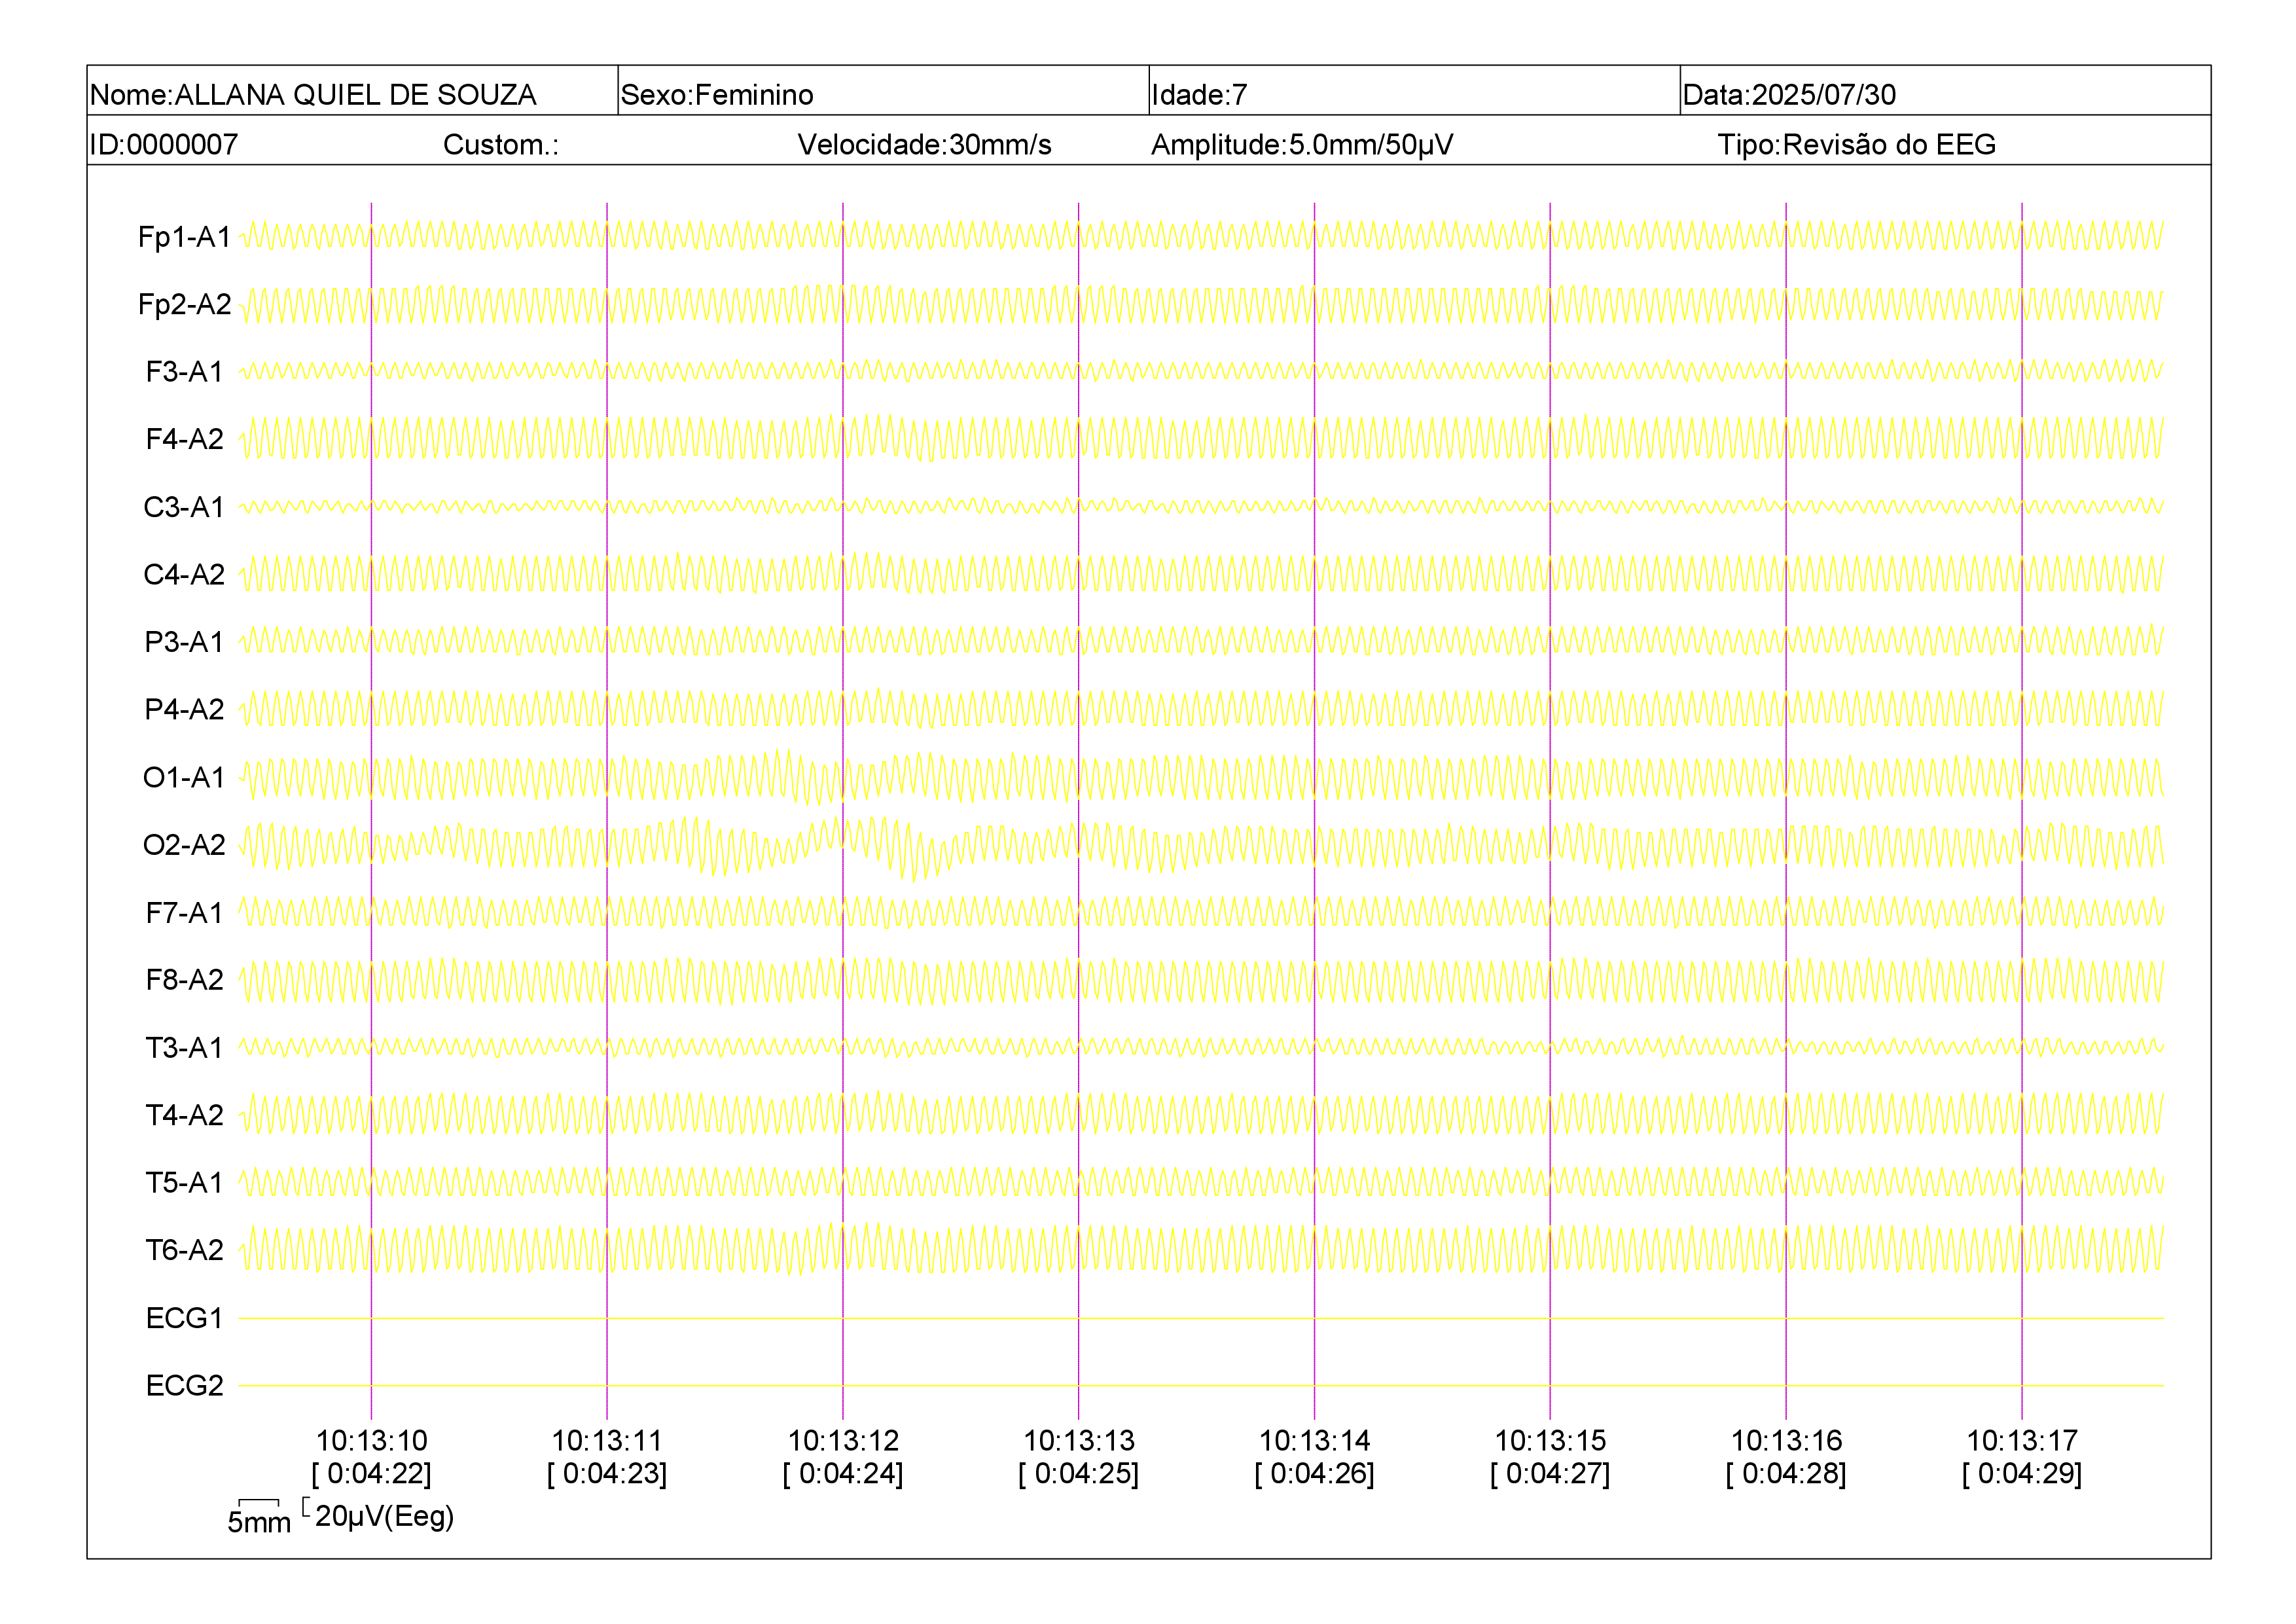
Task: Click the 'Tipo:Revisão do EEG' text
Action: click(1856, 145)
